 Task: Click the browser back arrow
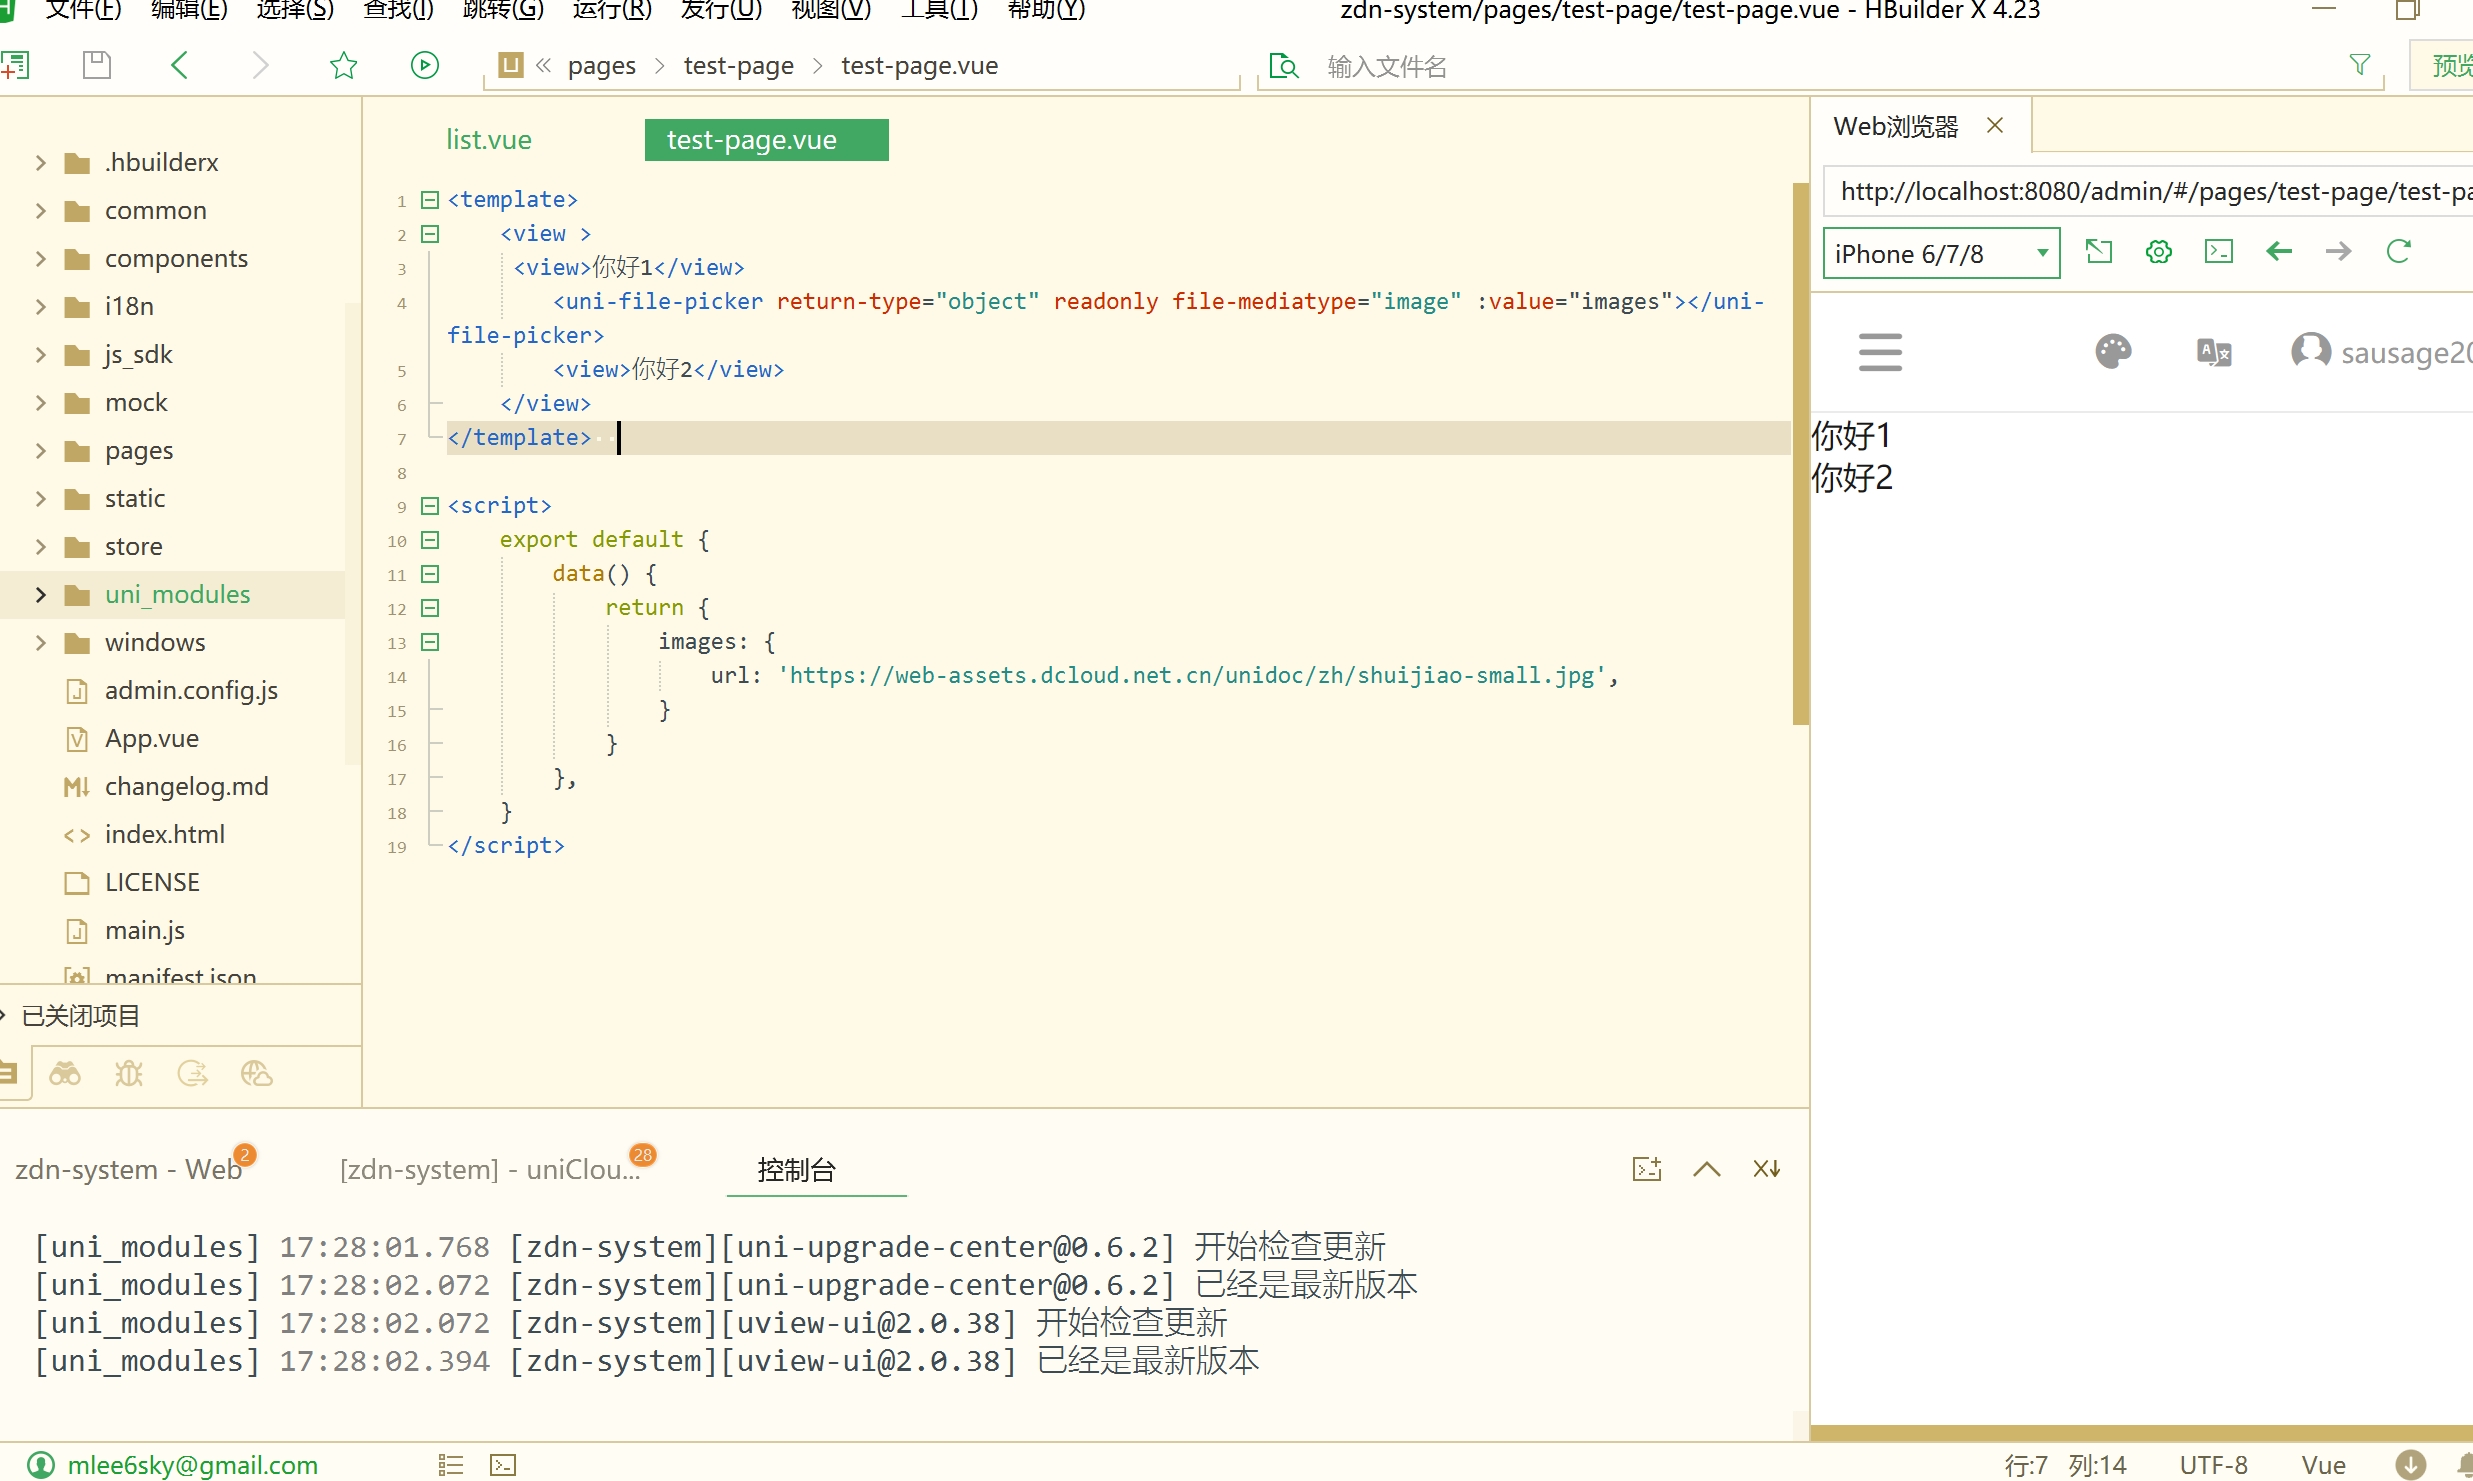click(x=2278, y=252)
